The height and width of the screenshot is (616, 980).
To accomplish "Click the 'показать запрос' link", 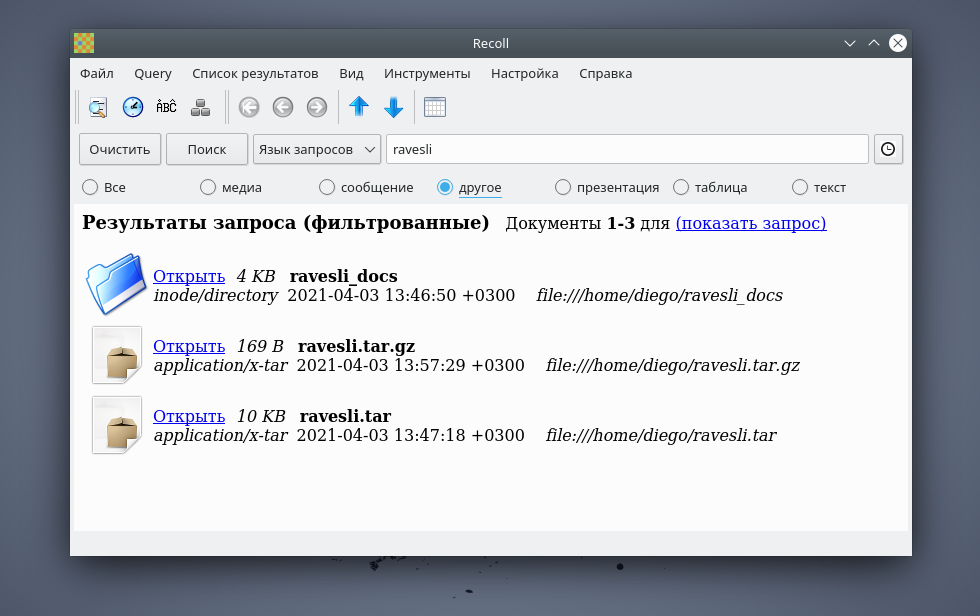I will [751, 223].
